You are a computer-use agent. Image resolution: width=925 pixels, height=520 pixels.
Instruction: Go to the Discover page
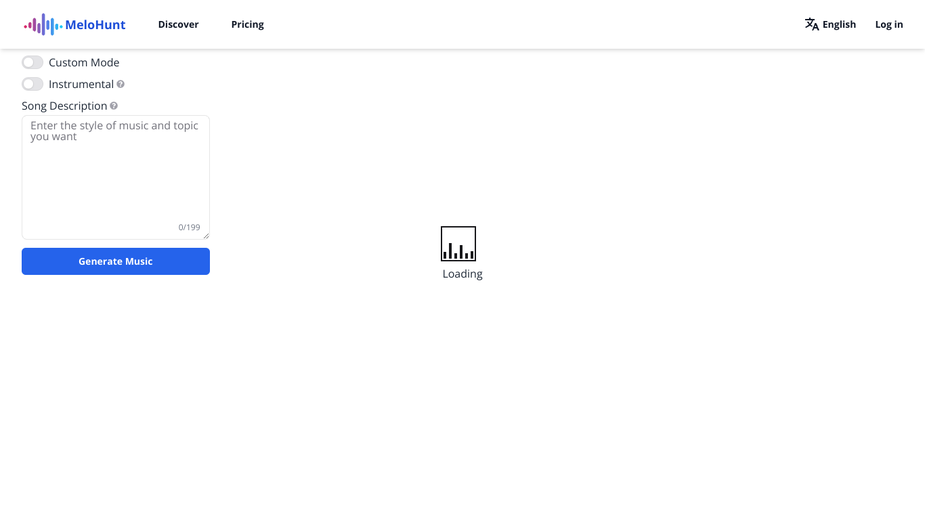pyautogui.click(x=178, y=25)
